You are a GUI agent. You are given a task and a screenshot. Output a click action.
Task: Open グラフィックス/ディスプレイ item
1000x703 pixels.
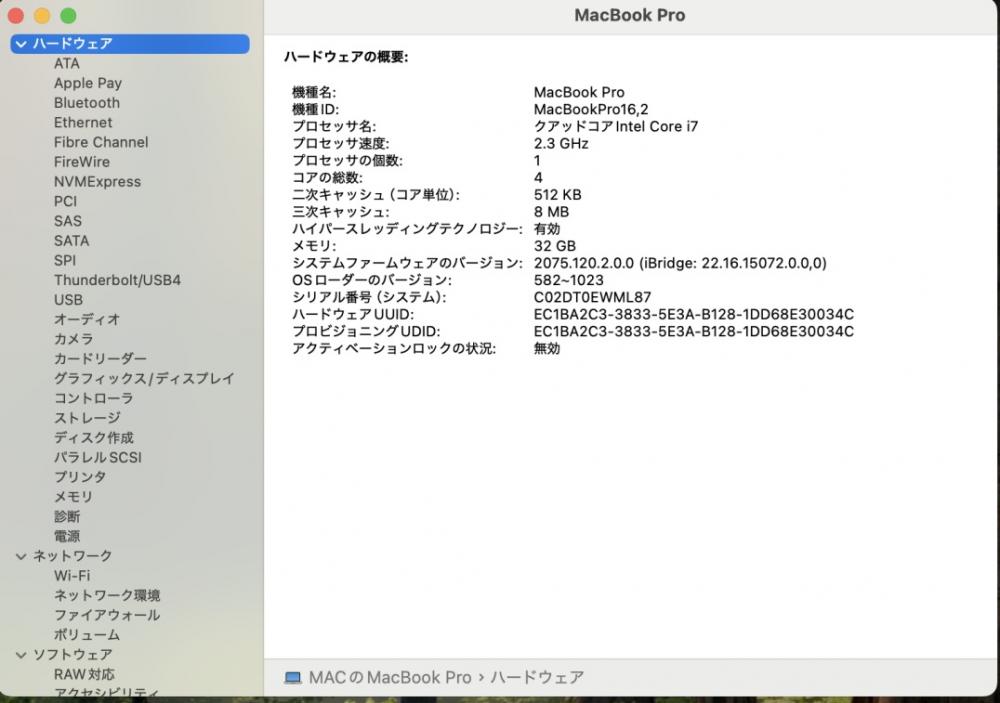[x=144, y=378]
